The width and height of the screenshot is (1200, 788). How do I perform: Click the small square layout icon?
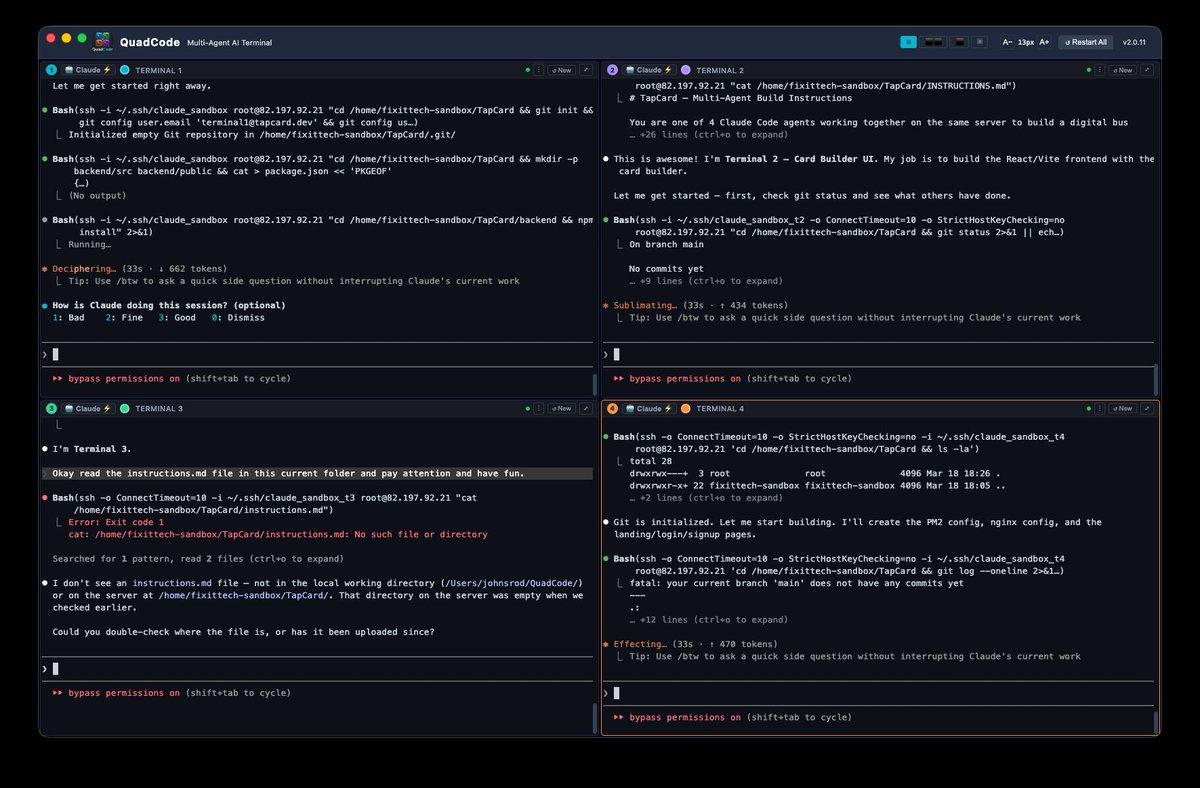[x=980, y=42]
